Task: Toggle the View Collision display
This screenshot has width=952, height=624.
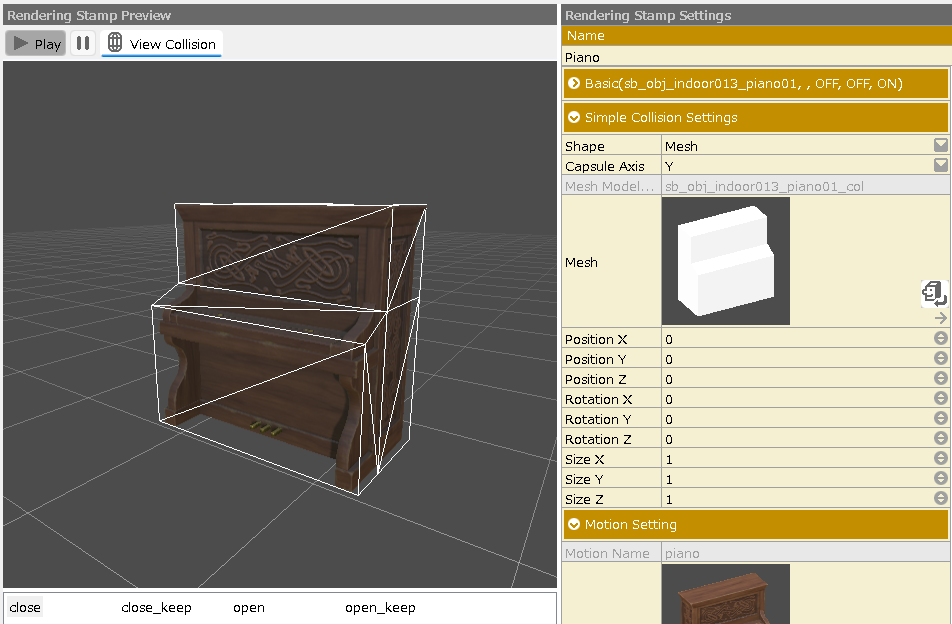Action: click(x=161, y=44)
